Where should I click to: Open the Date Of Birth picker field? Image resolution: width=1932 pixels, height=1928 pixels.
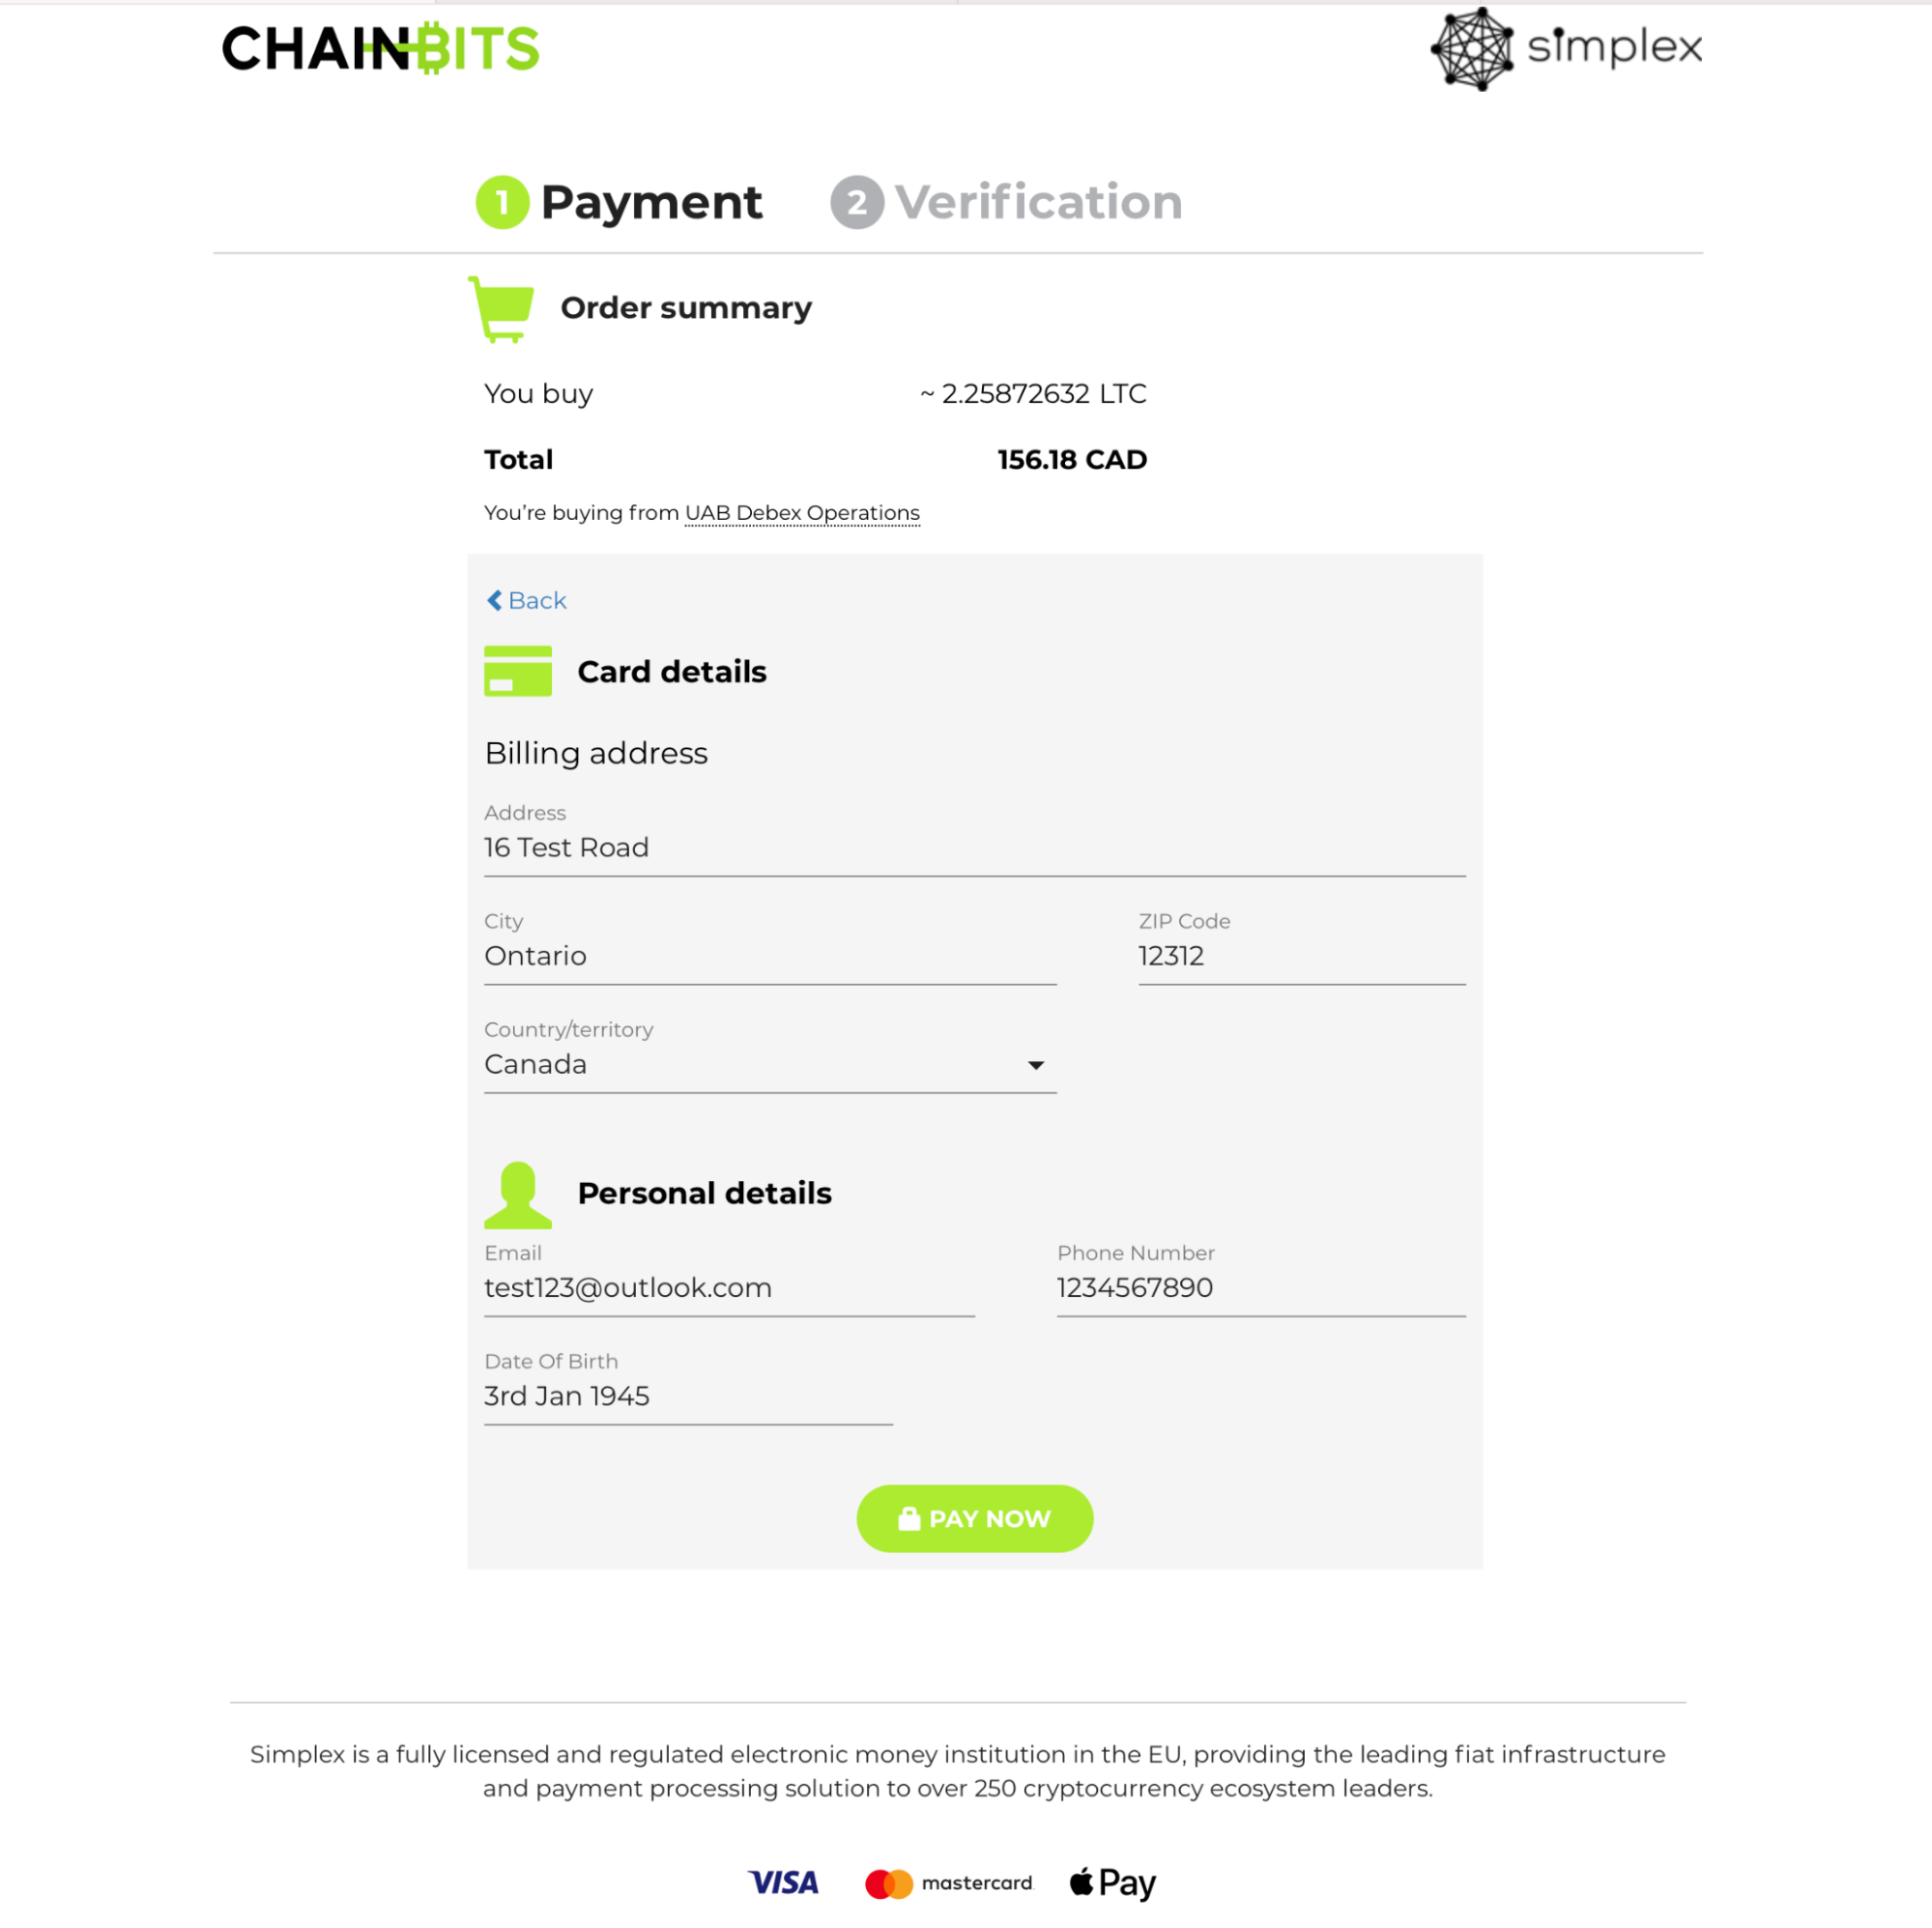(688, 1396)
